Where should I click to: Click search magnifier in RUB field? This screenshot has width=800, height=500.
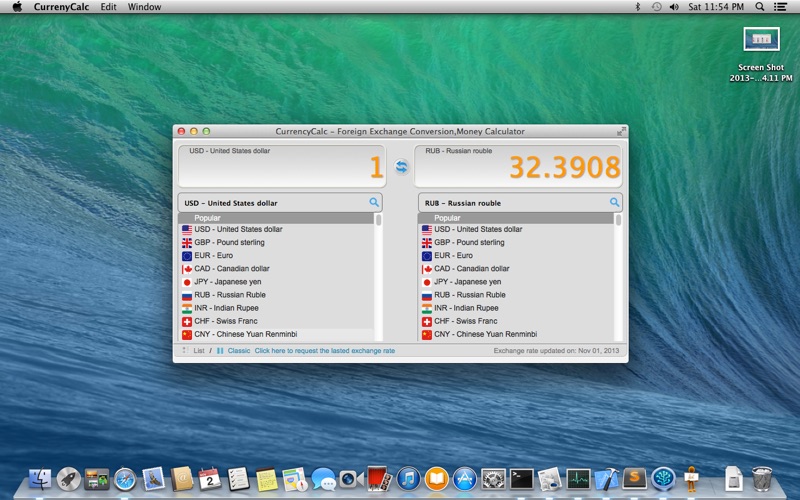[614, 203]
